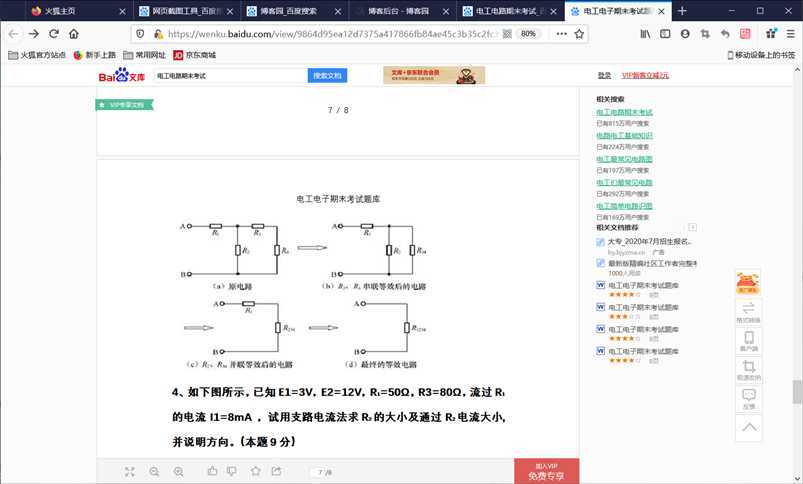Reload the current page

[x=54, y=34]
